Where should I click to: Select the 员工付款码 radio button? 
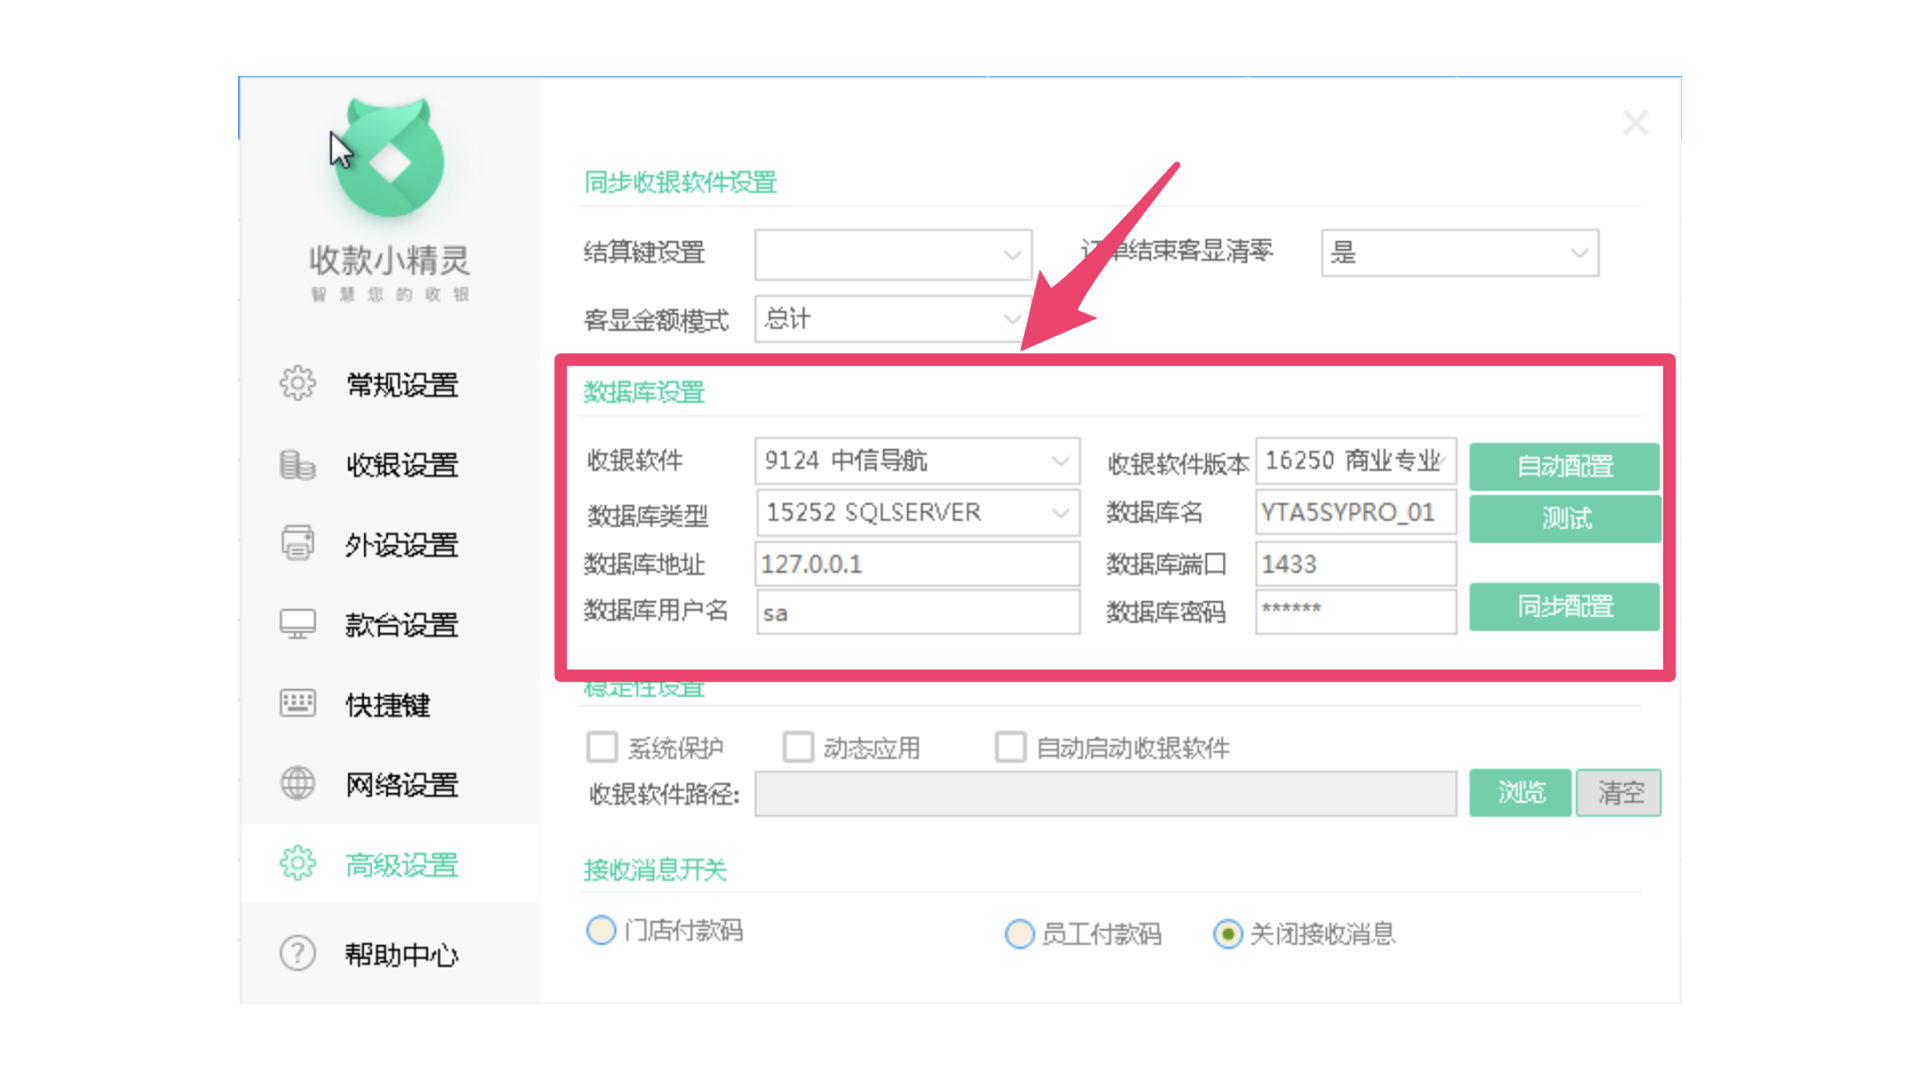(1019, 934)
